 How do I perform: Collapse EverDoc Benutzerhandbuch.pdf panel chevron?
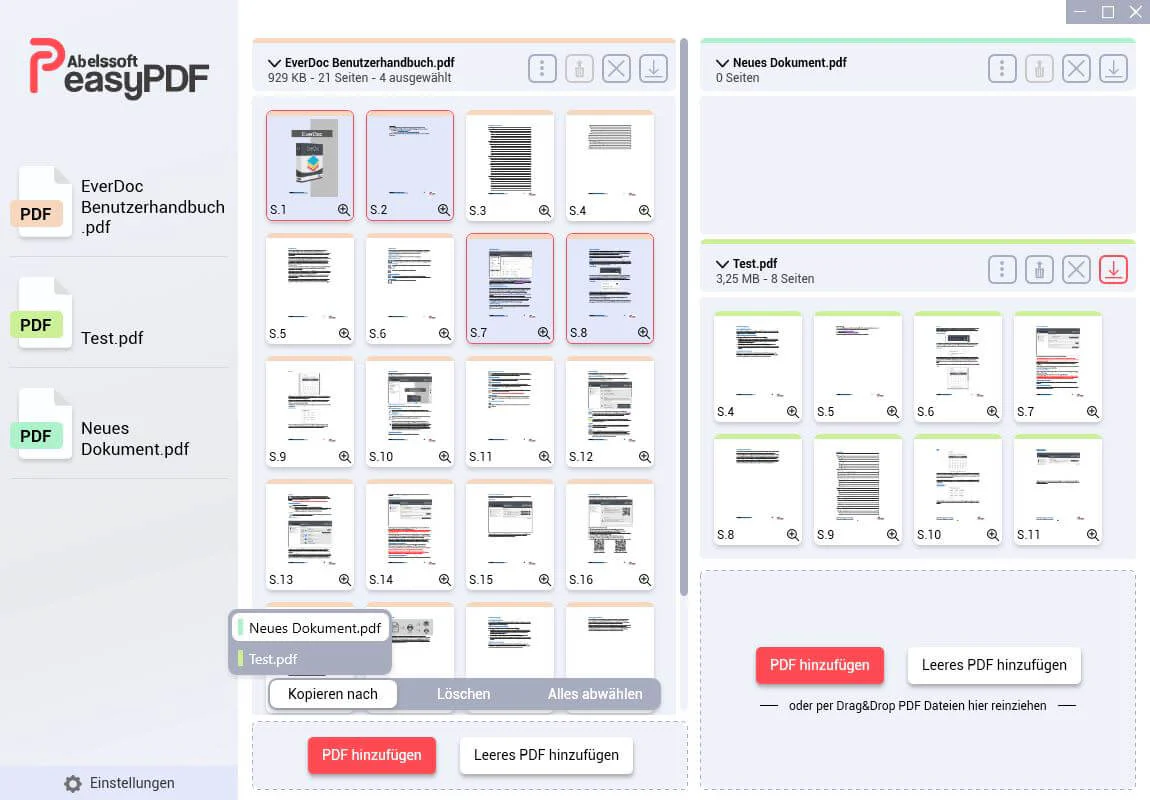tap(274, 63)
